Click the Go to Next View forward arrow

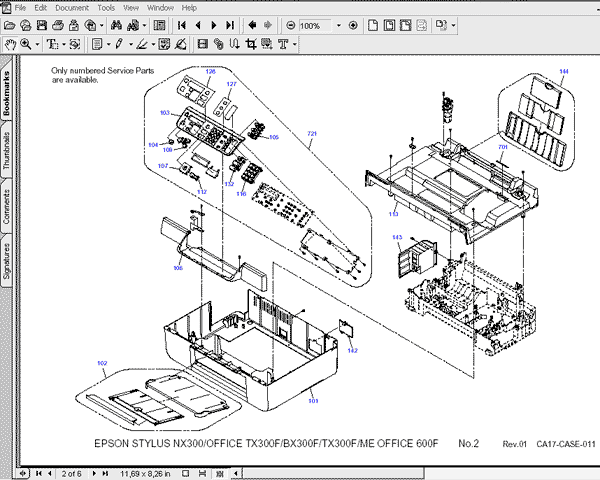point(268,26)
